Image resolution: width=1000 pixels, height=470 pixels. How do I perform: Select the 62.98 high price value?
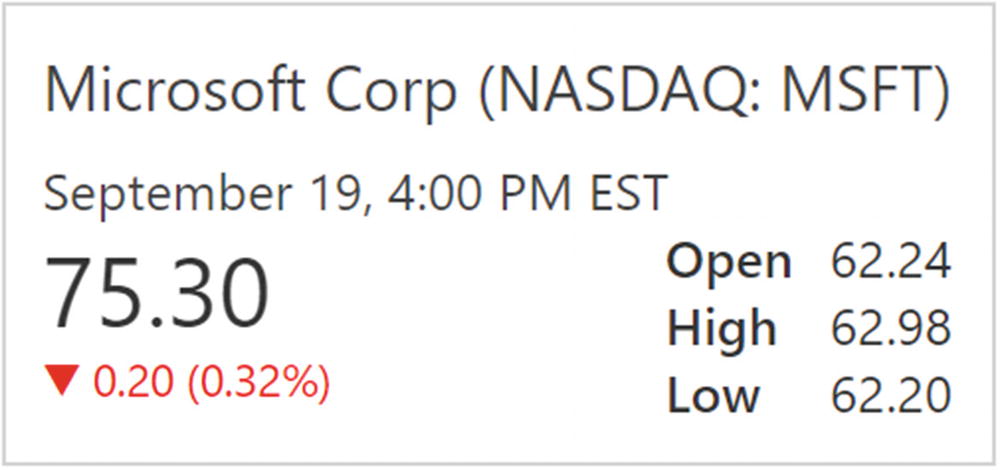tap(890, 329)
